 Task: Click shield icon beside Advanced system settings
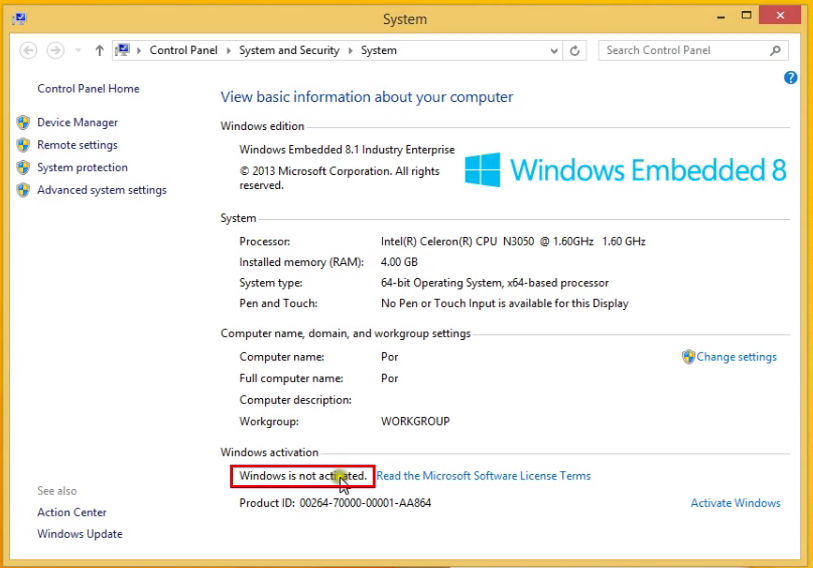pos(23,190)
